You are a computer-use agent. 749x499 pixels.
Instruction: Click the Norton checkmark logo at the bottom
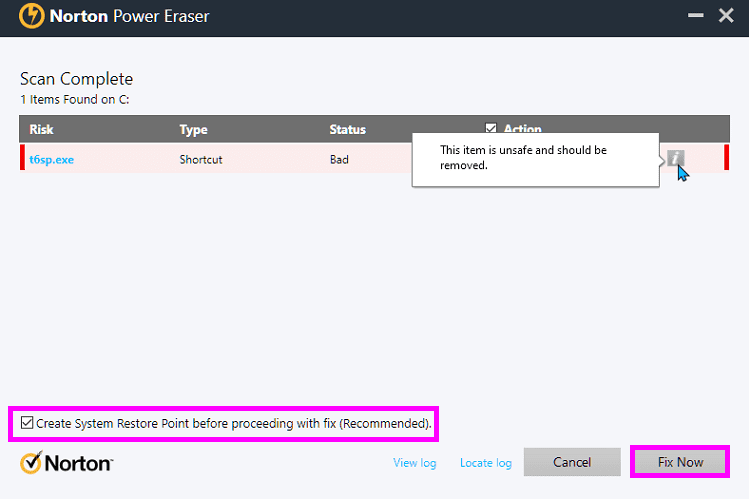click(x=66, y=463)
